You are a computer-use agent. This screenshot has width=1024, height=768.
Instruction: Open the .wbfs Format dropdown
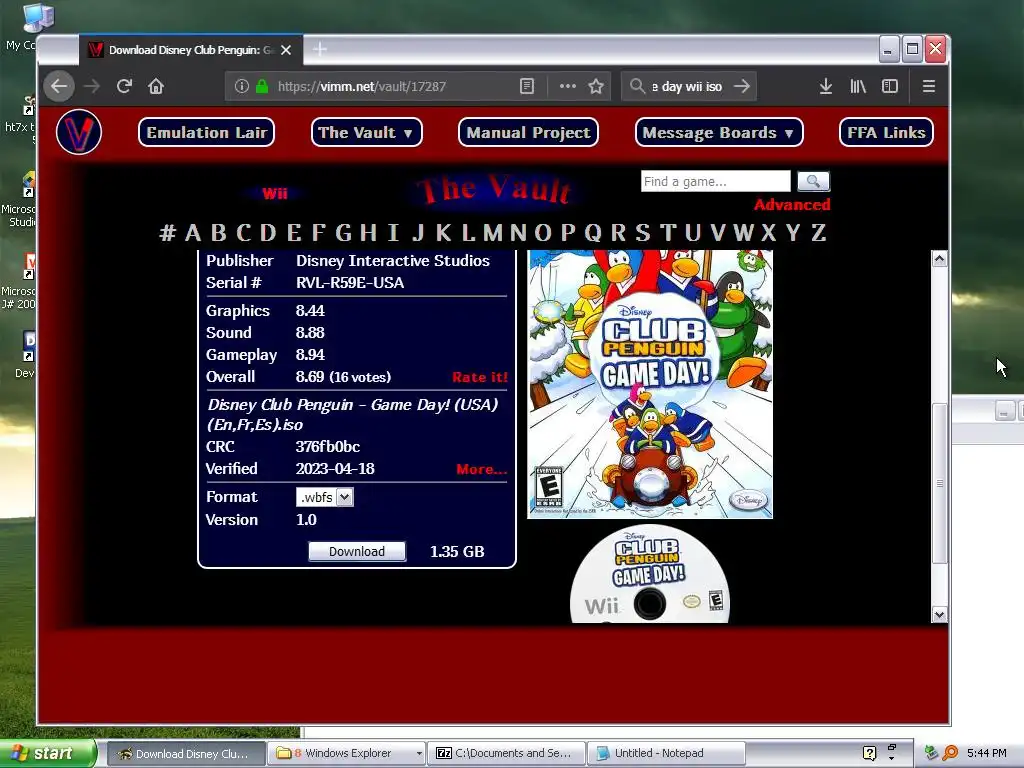click(325, 497)
